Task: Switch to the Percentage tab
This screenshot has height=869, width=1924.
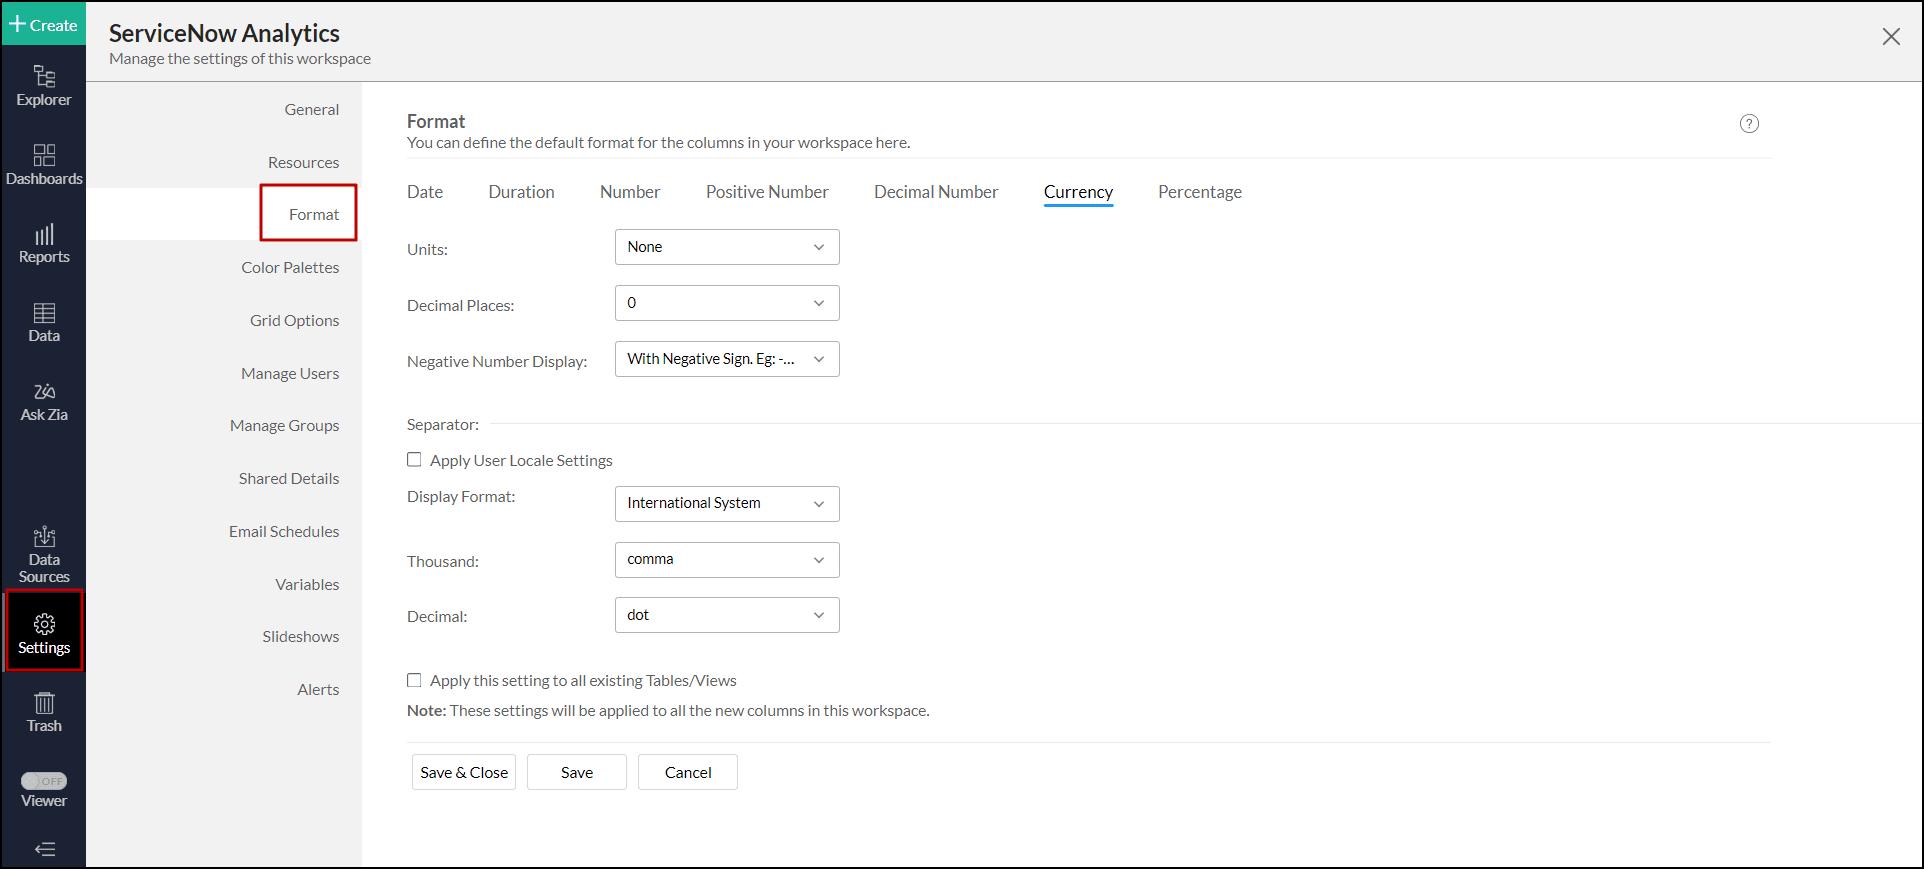Action: [1199, 192]
